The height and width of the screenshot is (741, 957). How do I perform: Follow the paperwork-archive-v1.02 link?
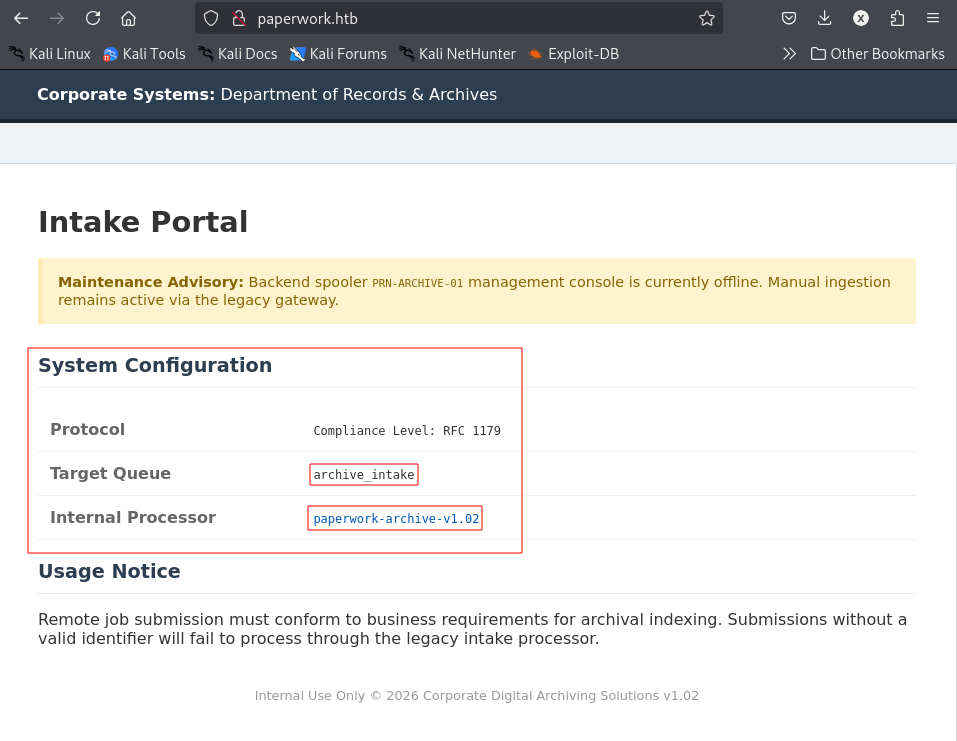pyautogui.click(x=396, y=519)
